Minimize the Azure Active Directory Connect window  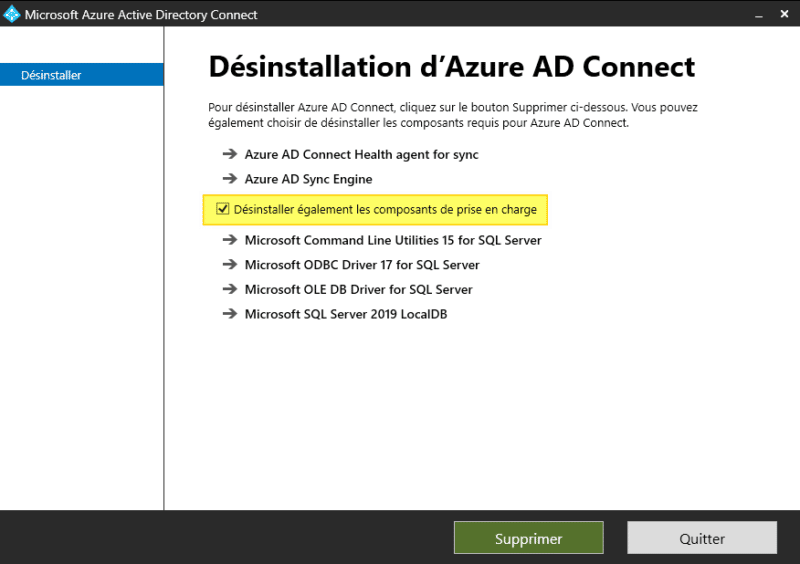pyautogui.click(x=759, y=15)
